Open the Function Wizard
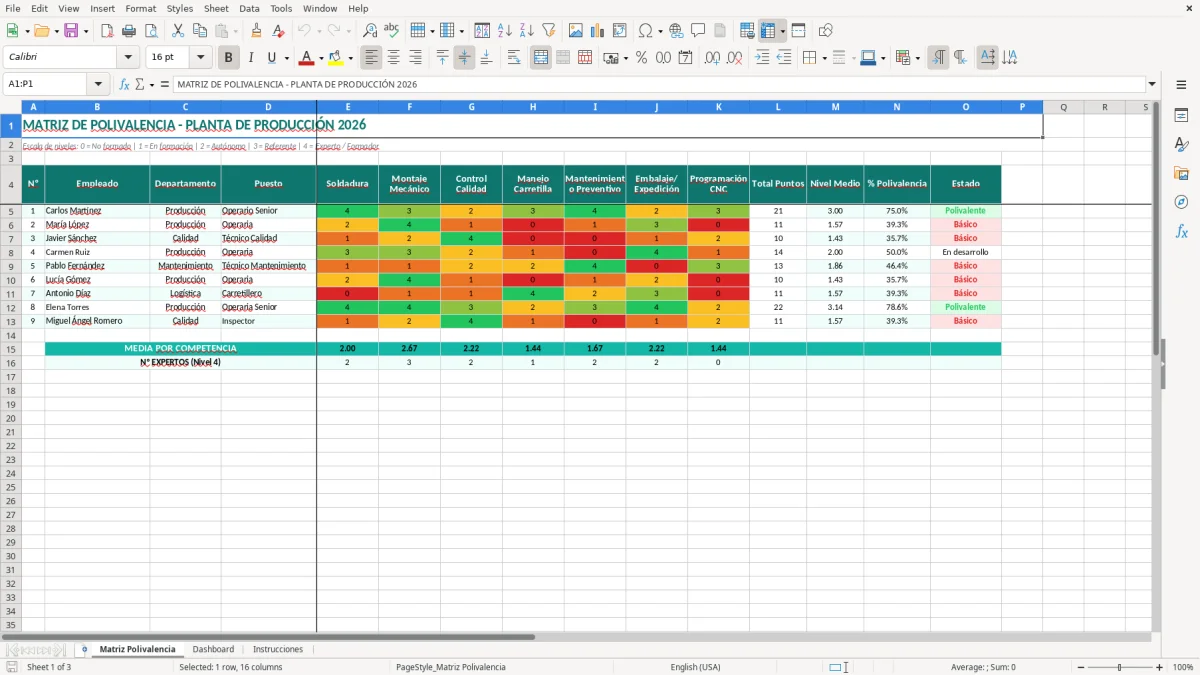The width and height of the screenshot is (1200, 675). point(124,84)
